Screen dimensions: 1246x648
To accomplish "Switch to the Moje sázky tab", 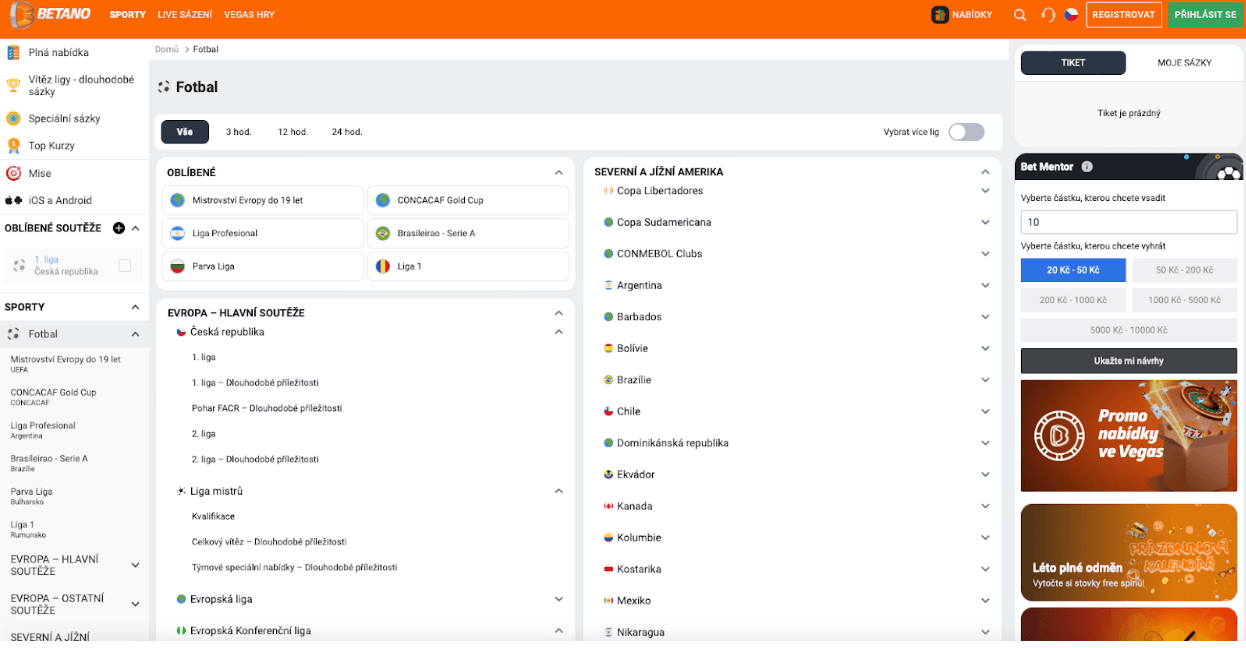I will pyautogui.click(x=1184, y=63).
